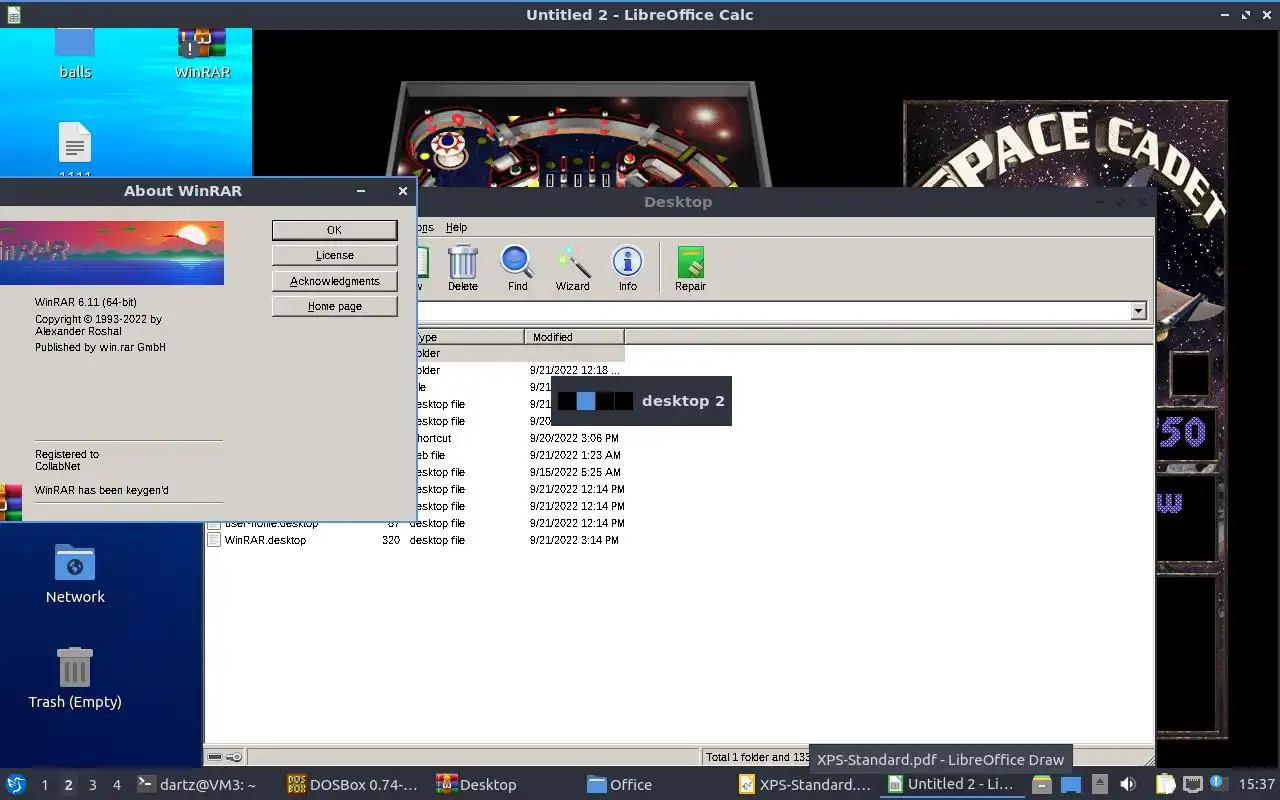
Task: Switch to DOSBox 0.74 taskbar entry
Action: coord(355,785)
